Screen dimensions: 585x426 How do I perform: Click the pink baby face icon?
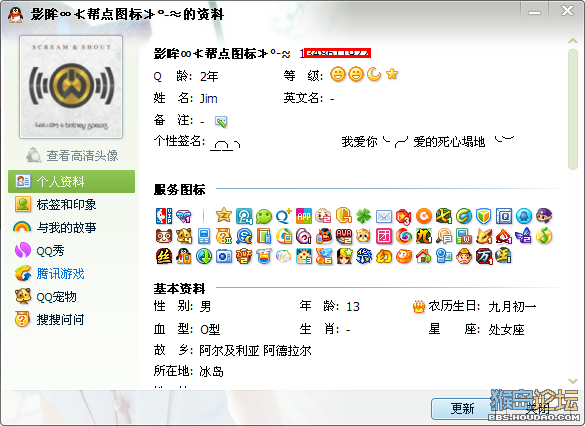tap(323, 216)
